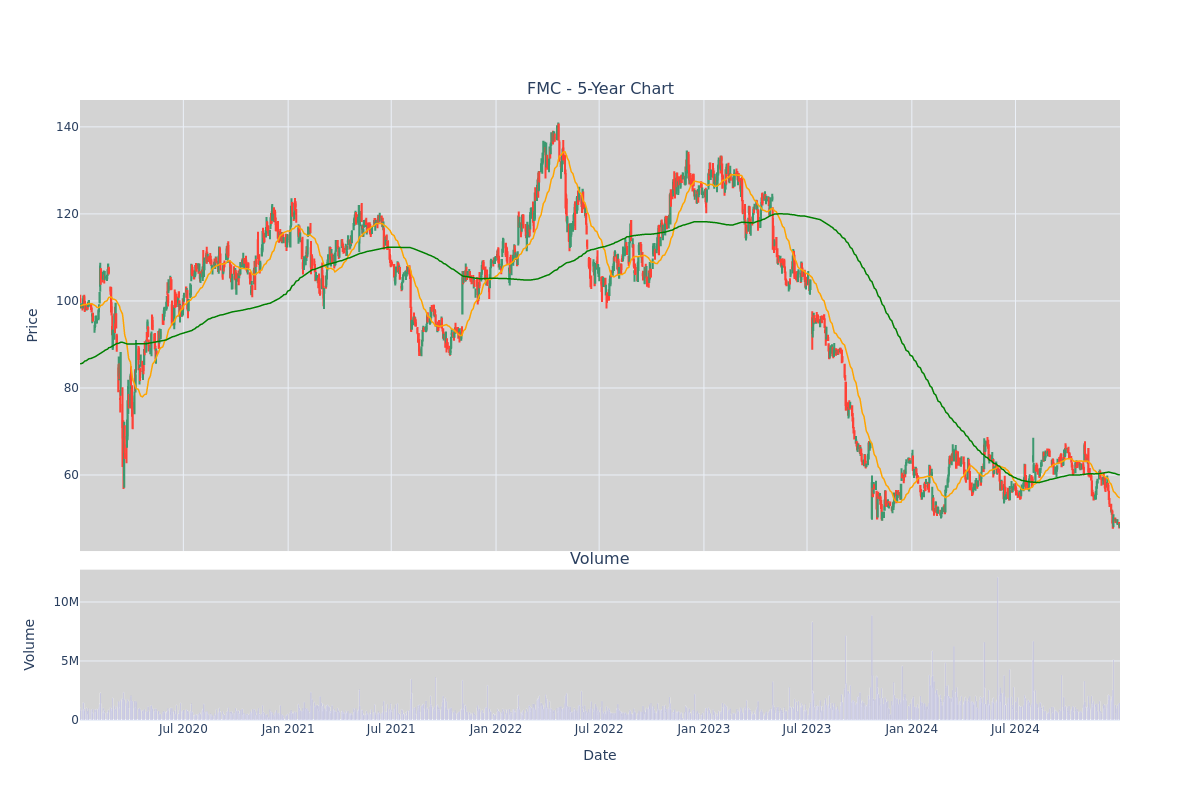Select the "Jan 2024" date tick label
The image size is (1200, 800).
(x=912, y=729)
